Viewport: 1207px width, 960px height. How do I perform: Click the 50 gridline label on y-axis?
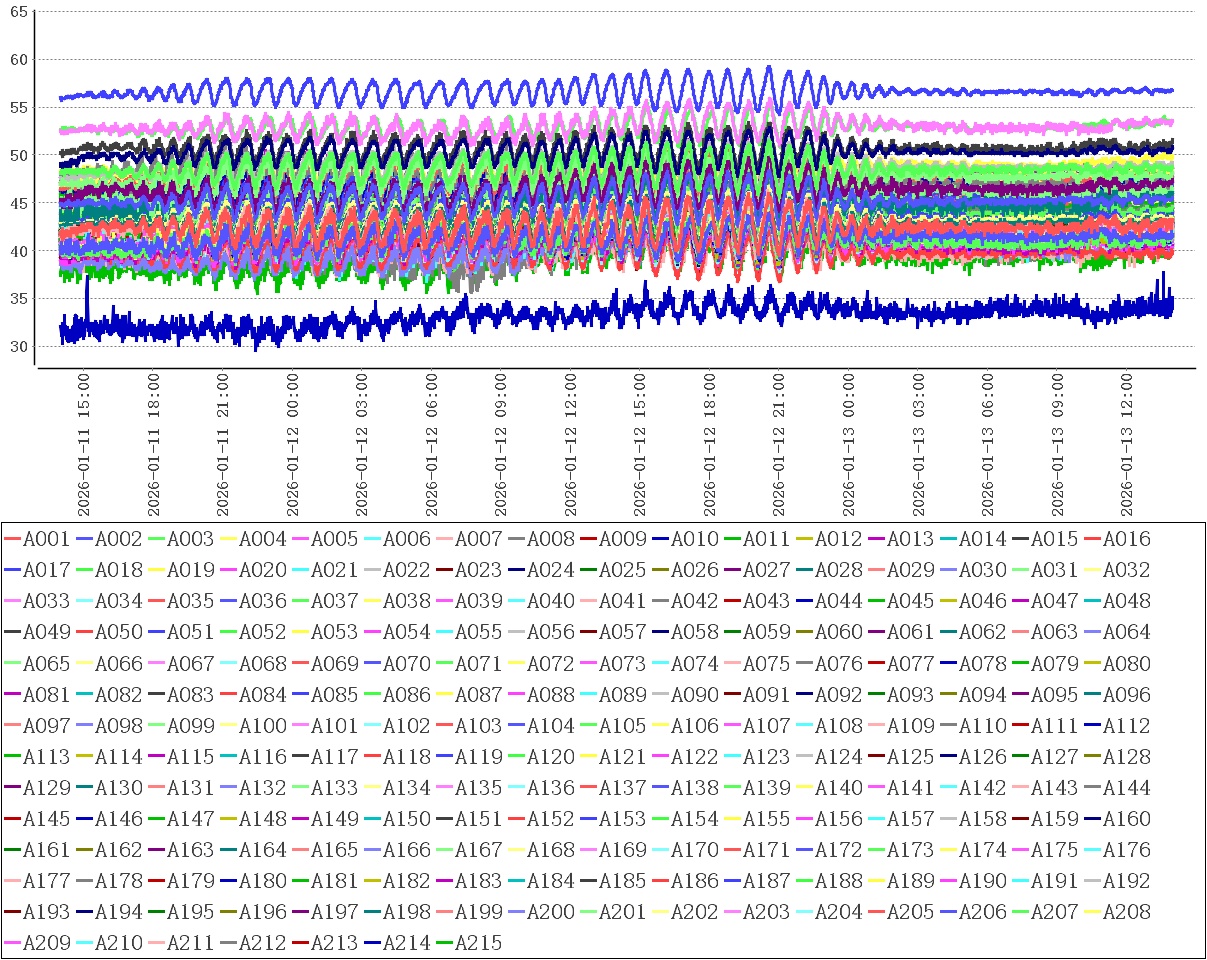coord(18,155)
